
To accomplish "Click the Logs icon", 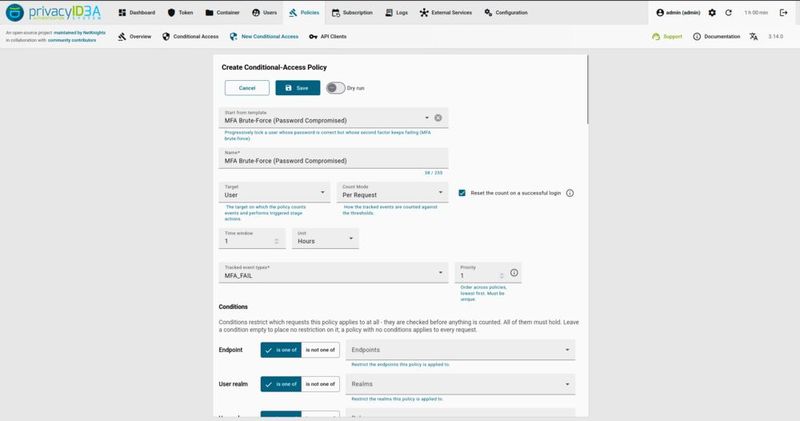I will [389, 13].
